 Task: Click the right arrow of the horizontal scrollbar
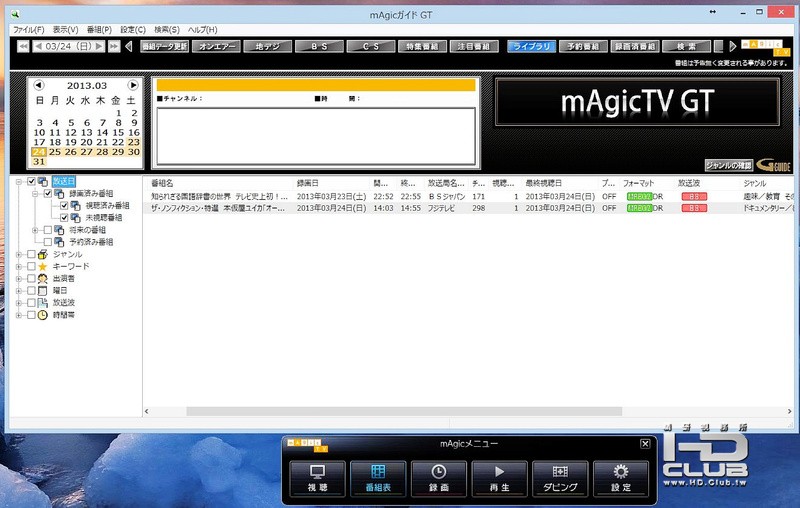(789, 411)
